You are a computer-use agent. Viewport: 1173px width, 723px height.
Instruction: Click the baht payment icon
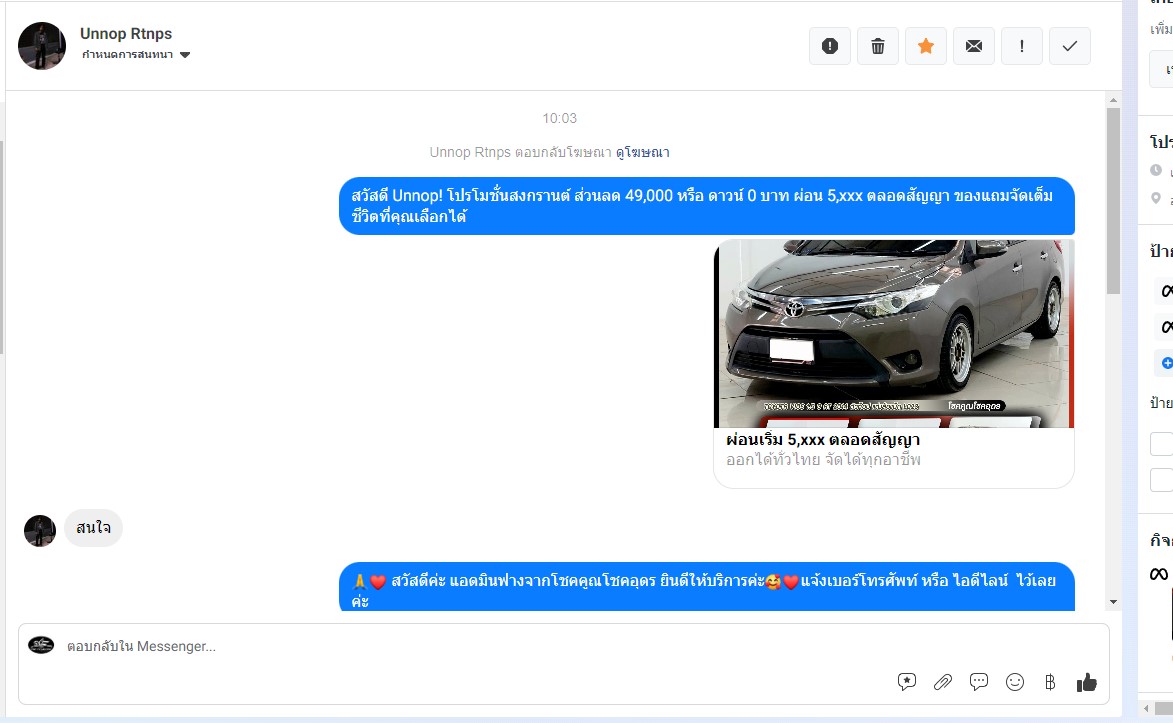tap(1050, 682)
